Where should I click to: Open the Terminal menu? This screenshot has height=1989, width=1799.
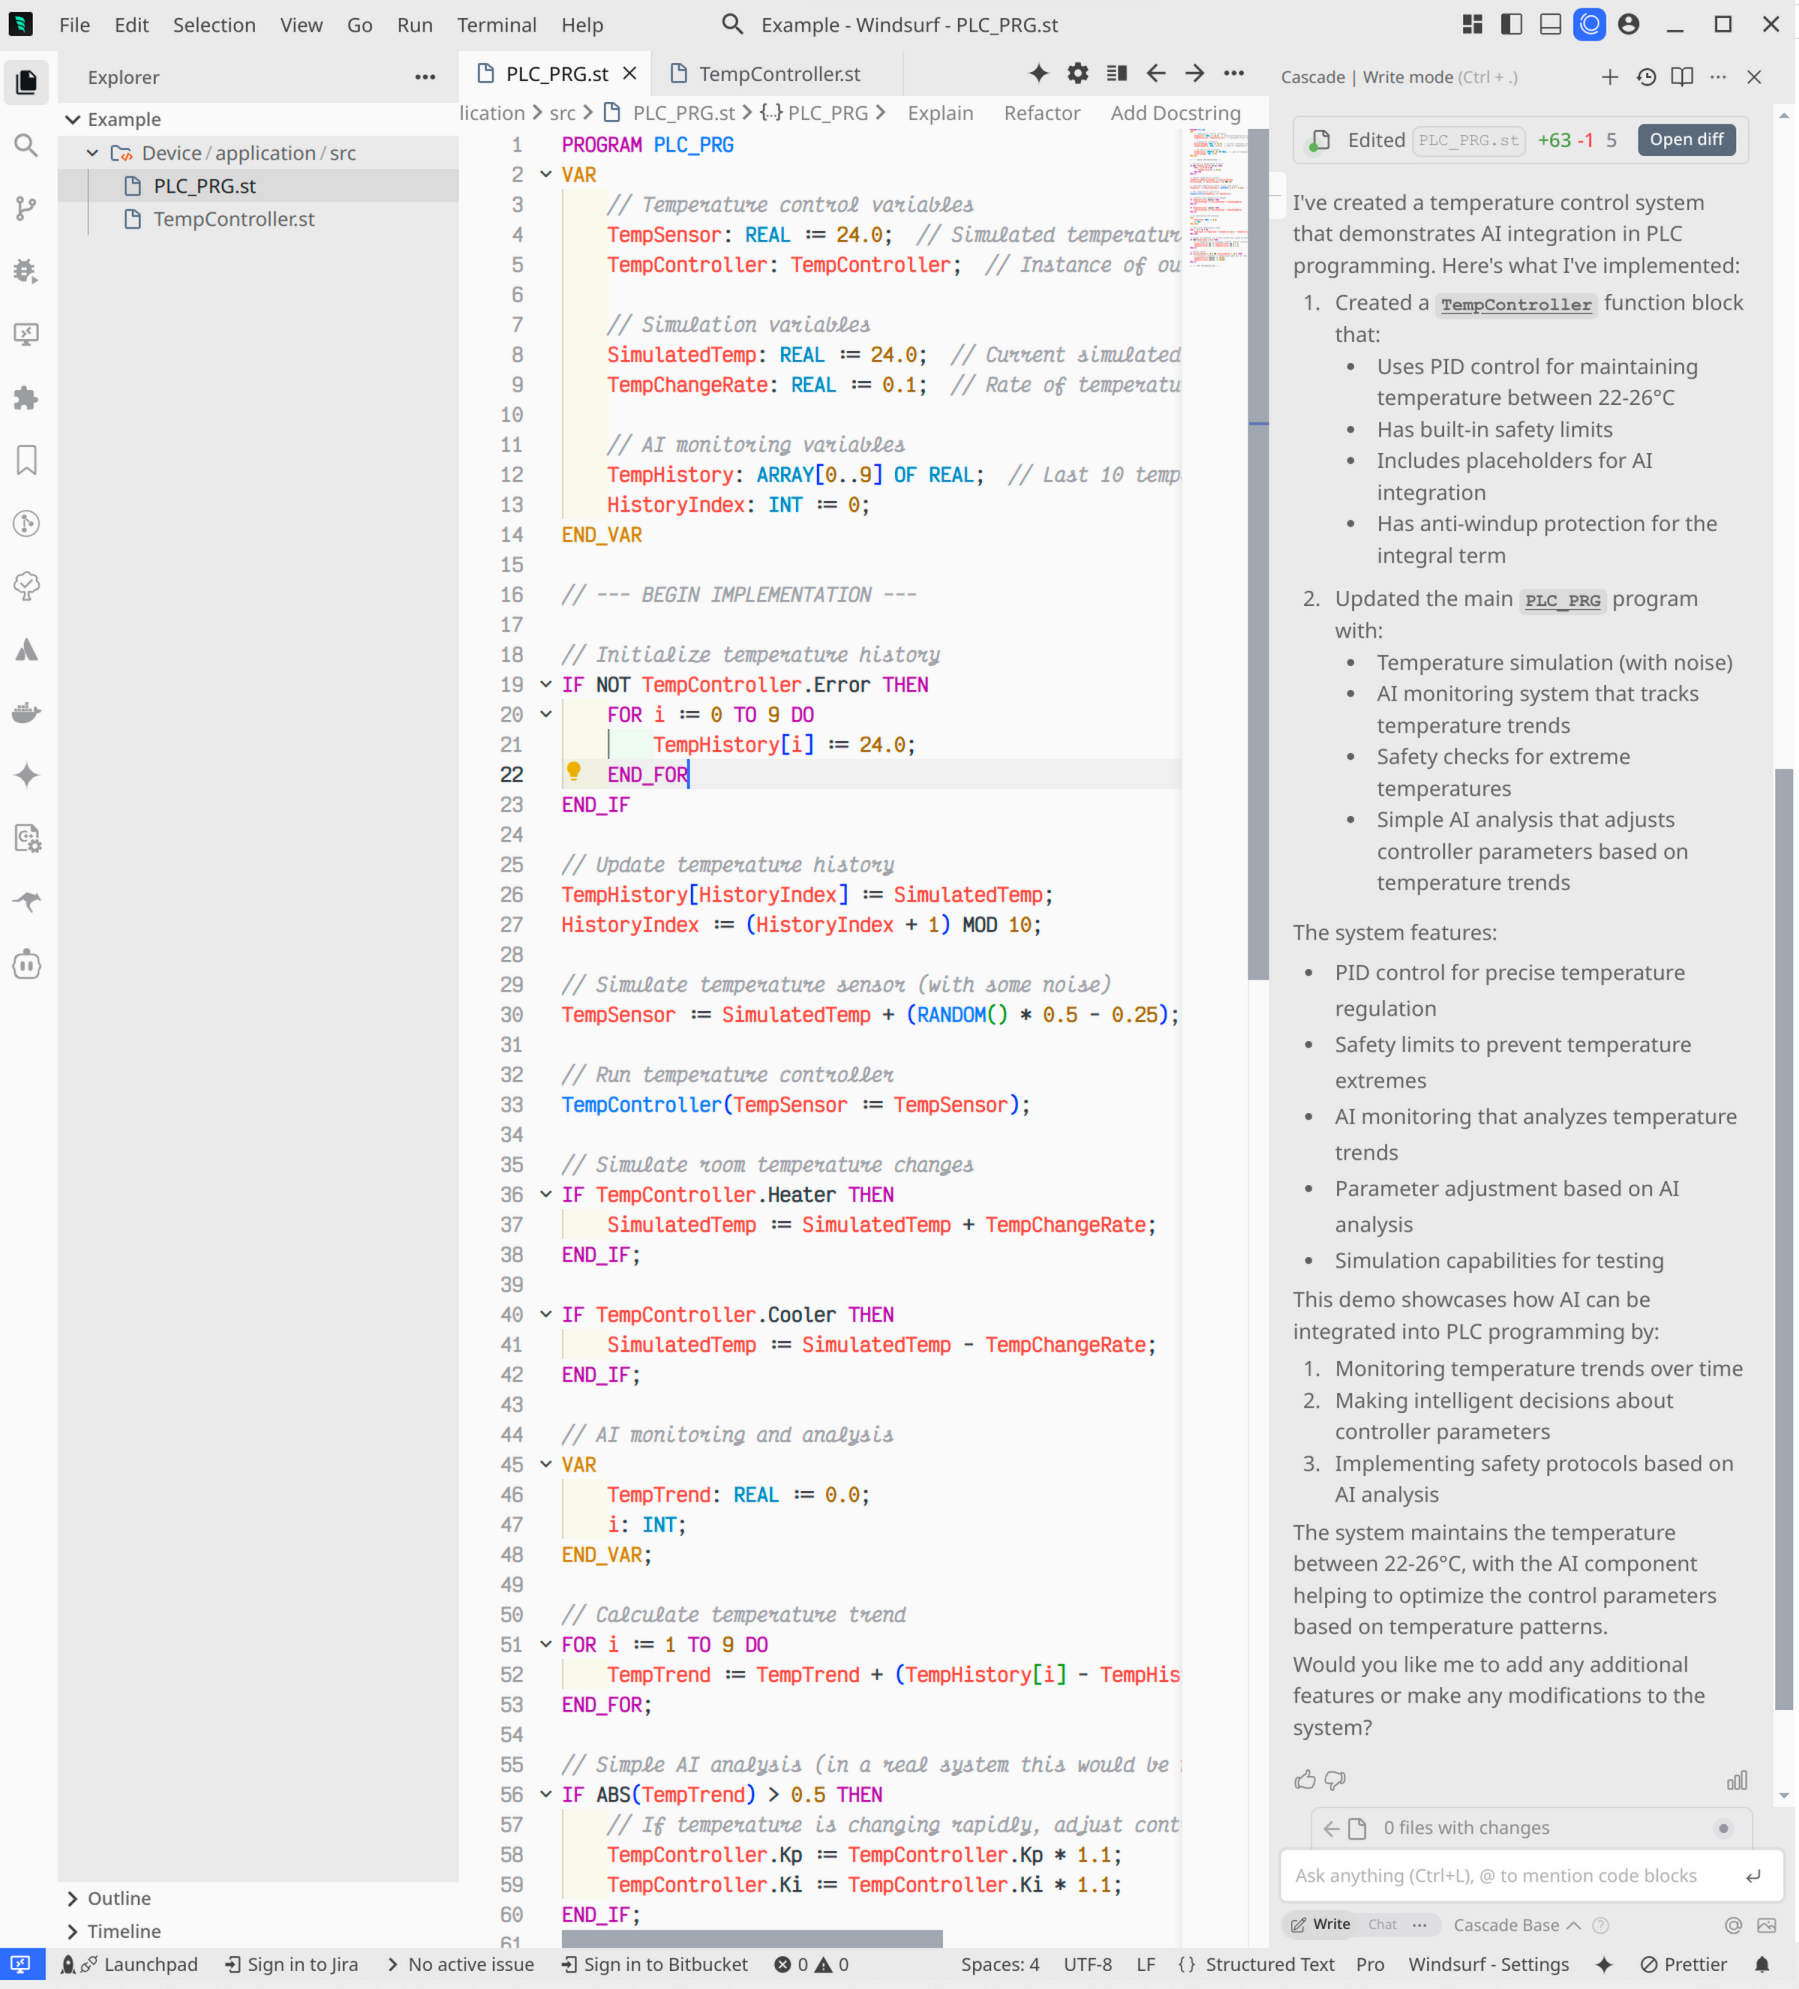(497, 24)
